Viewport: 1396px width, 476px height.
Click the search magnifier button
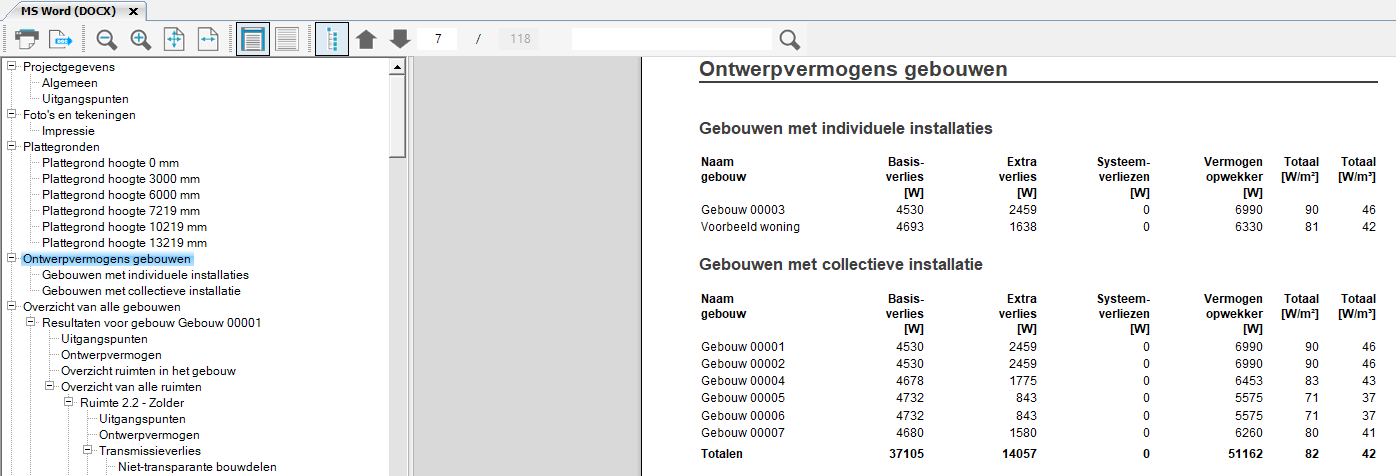click(x=790, y=40)
